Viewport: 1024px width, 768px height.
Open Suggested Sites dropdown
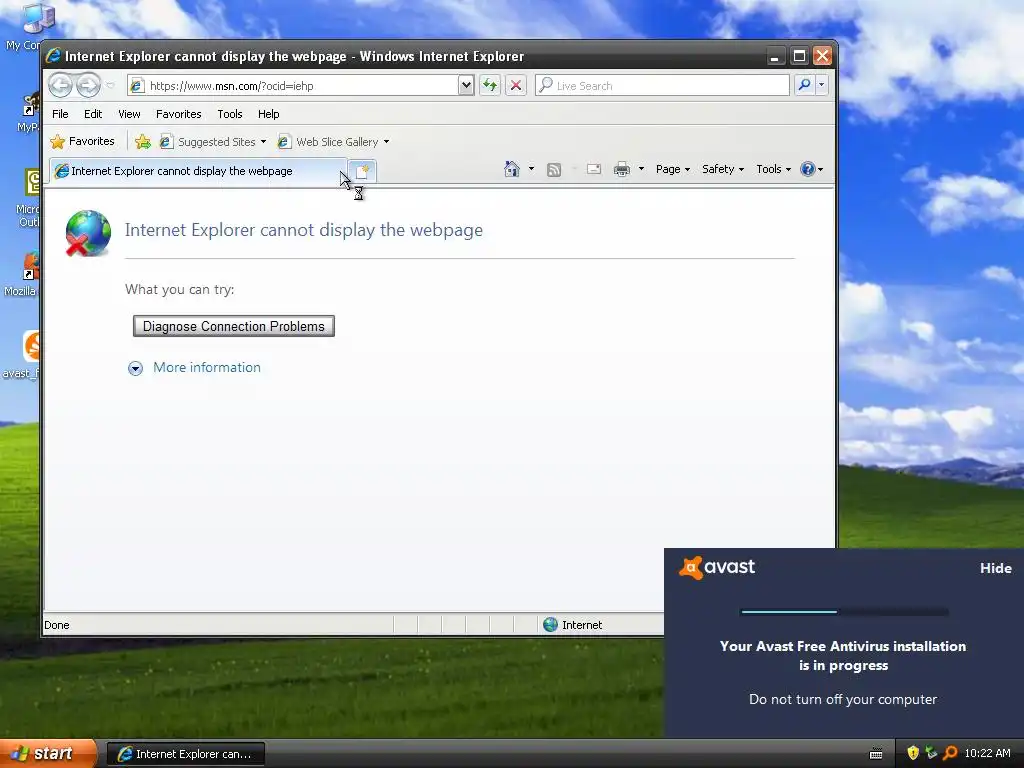pos(213,142)
